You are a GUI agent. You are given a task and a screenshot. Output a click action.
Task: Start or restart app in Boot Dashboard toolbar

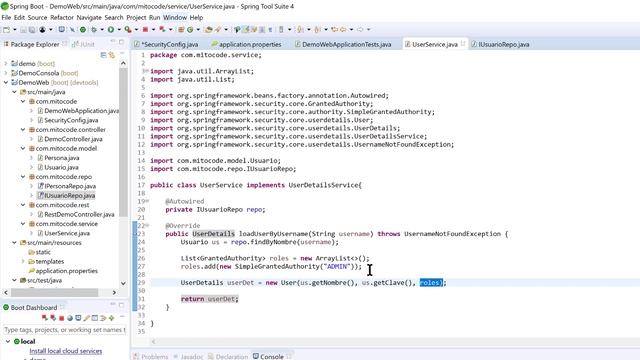[x=45, y=318]
